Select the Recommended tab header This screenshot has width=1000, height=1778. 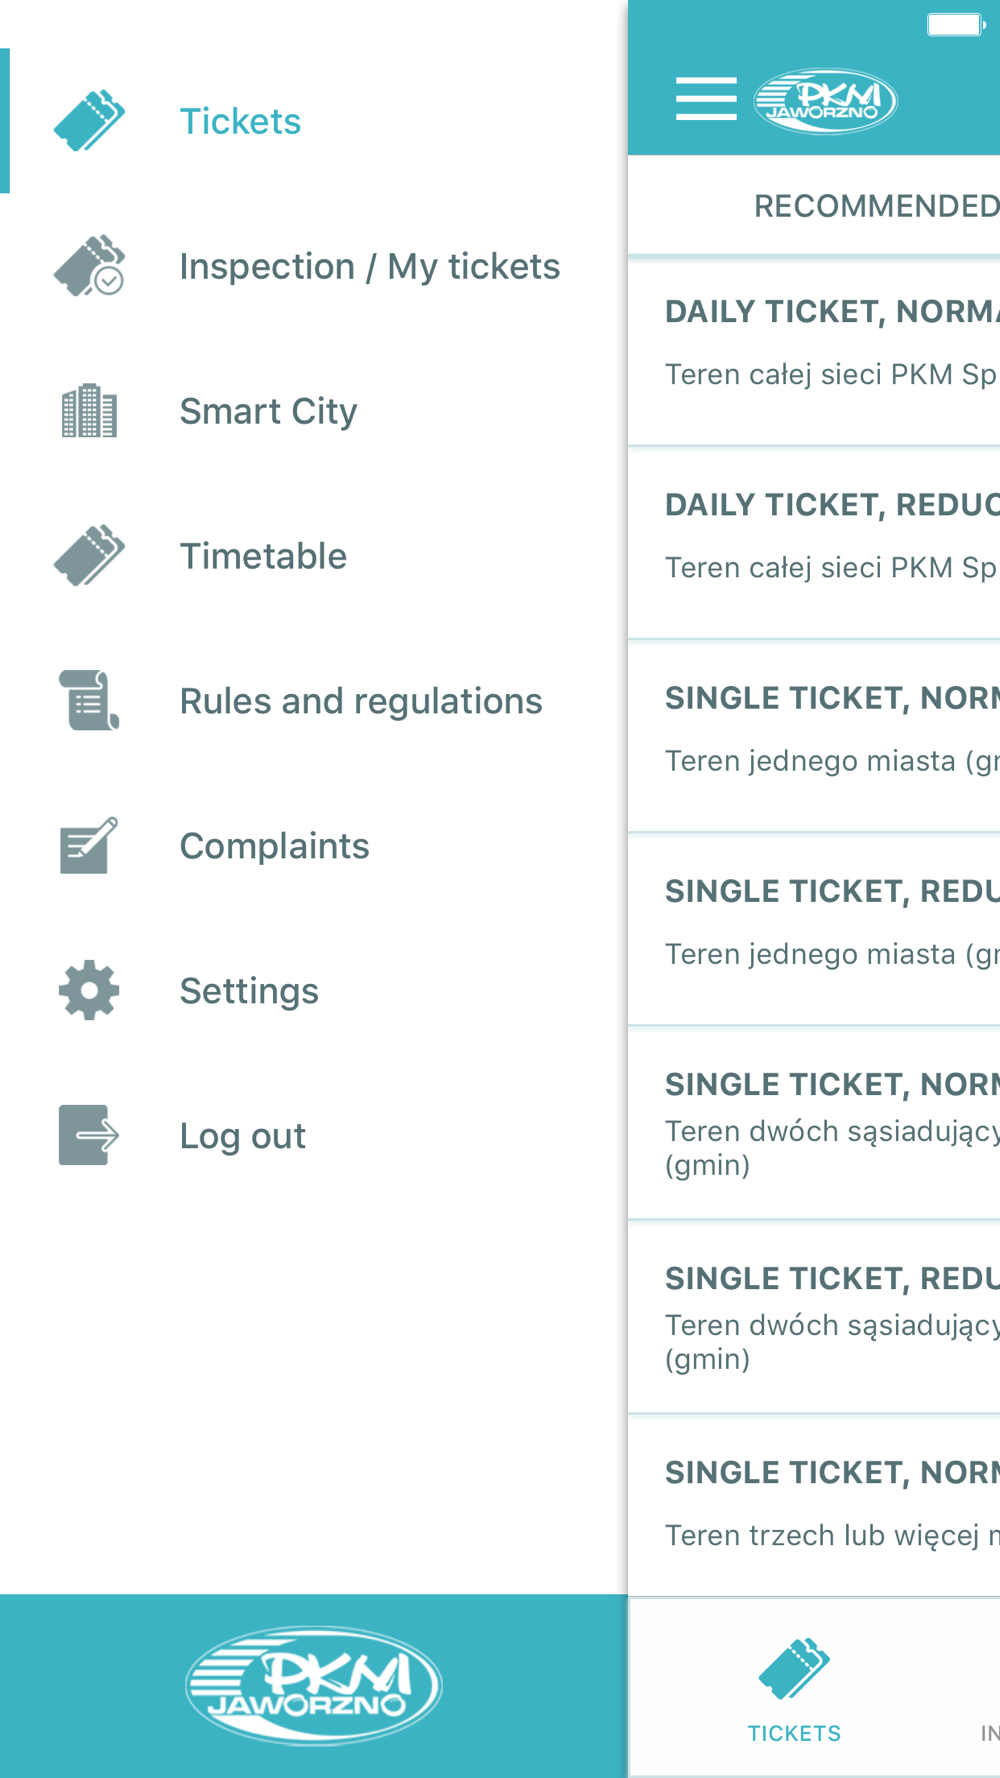pos(875,206)
